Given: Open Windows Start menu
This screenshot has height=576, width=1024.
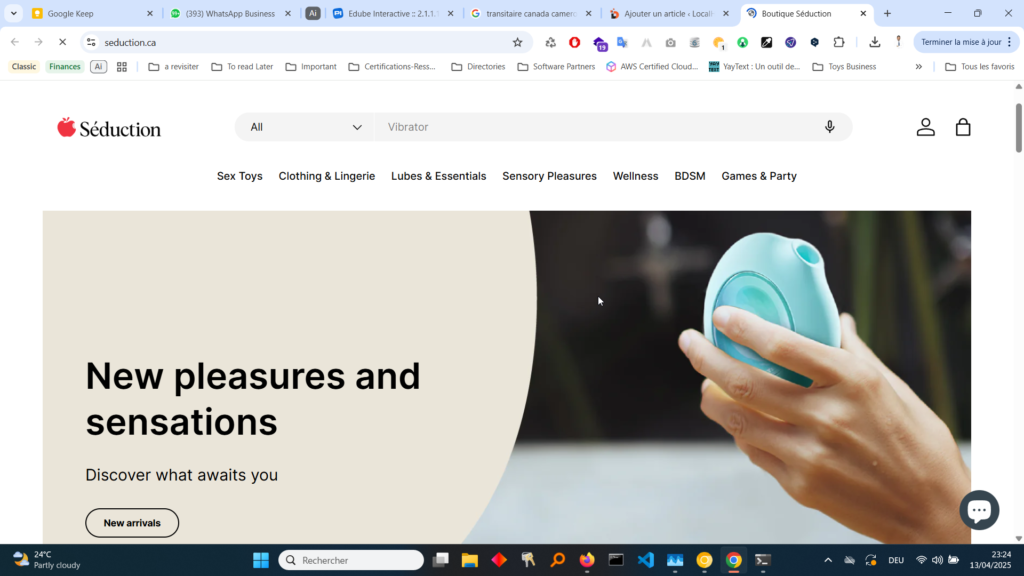Looking at the screenshot, I should (261, 560).
